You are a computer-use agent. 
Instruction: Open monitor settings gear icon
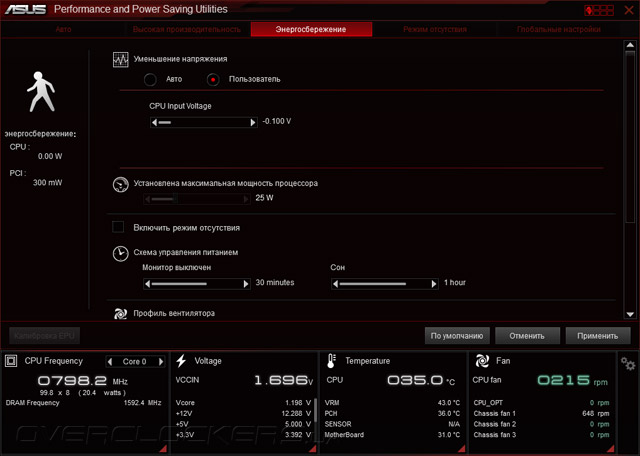pos(628,363)
